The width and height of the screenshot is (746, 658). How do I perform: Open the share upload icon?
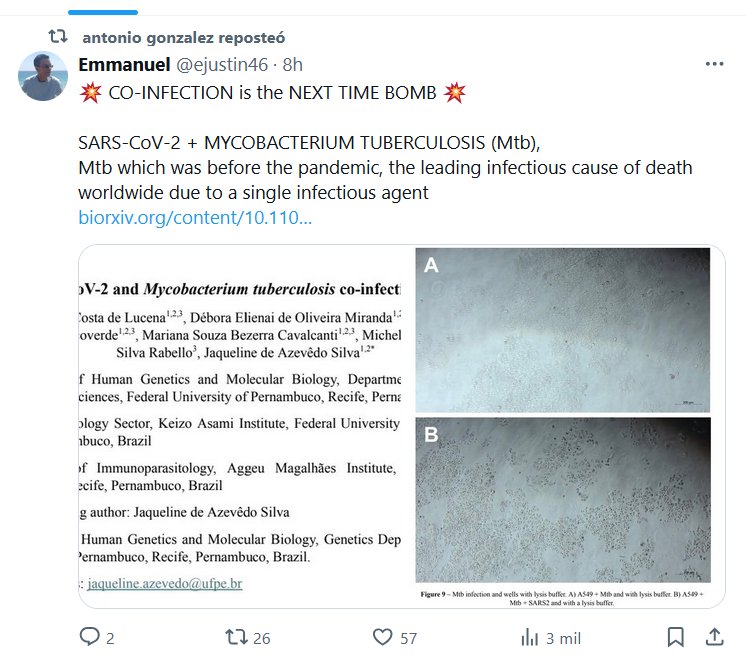click(x=715, y=637)
